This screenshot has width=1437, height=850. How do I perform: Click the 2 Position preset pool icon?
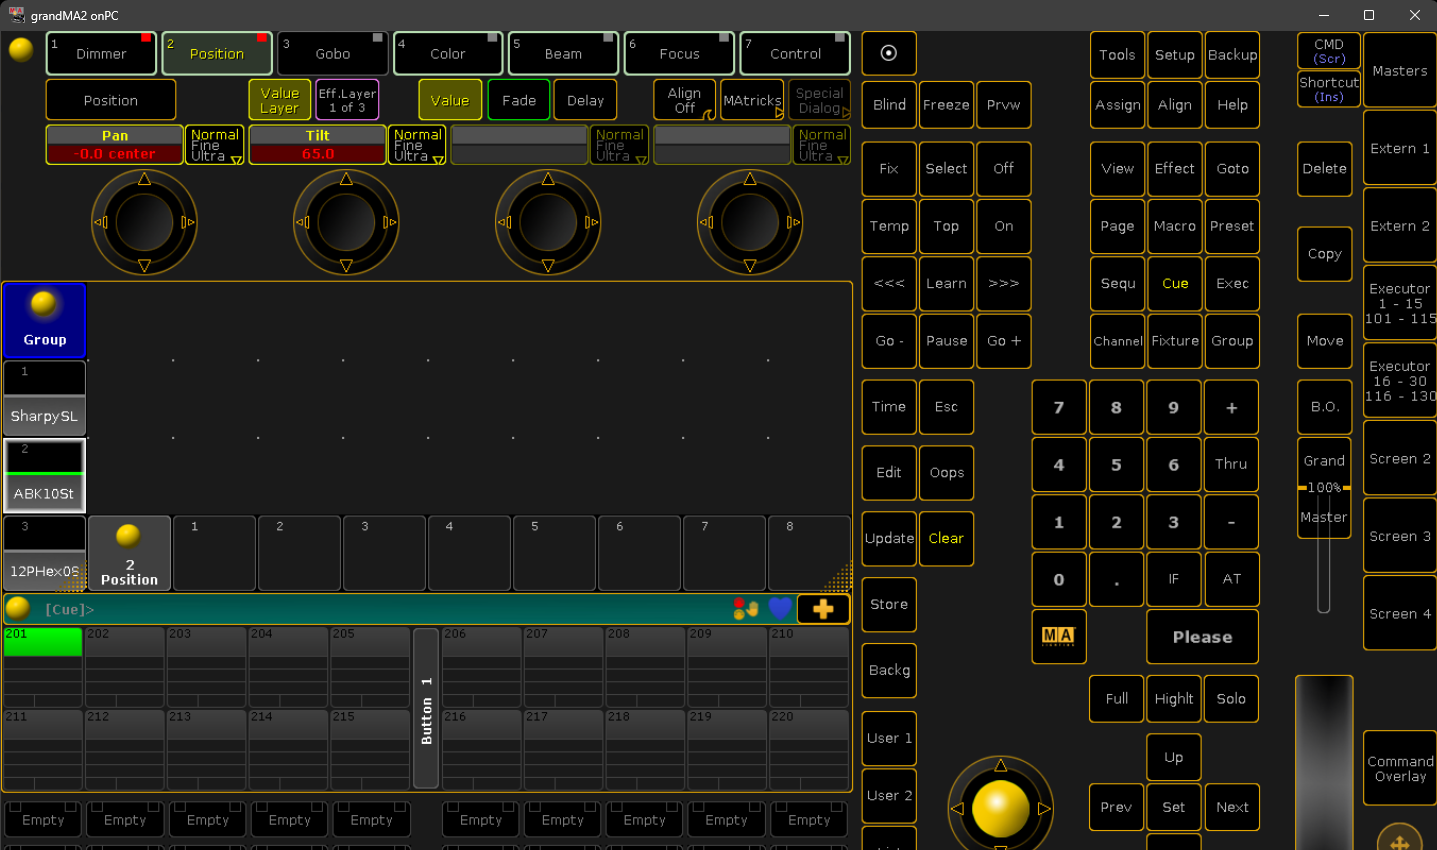point(129,553)
